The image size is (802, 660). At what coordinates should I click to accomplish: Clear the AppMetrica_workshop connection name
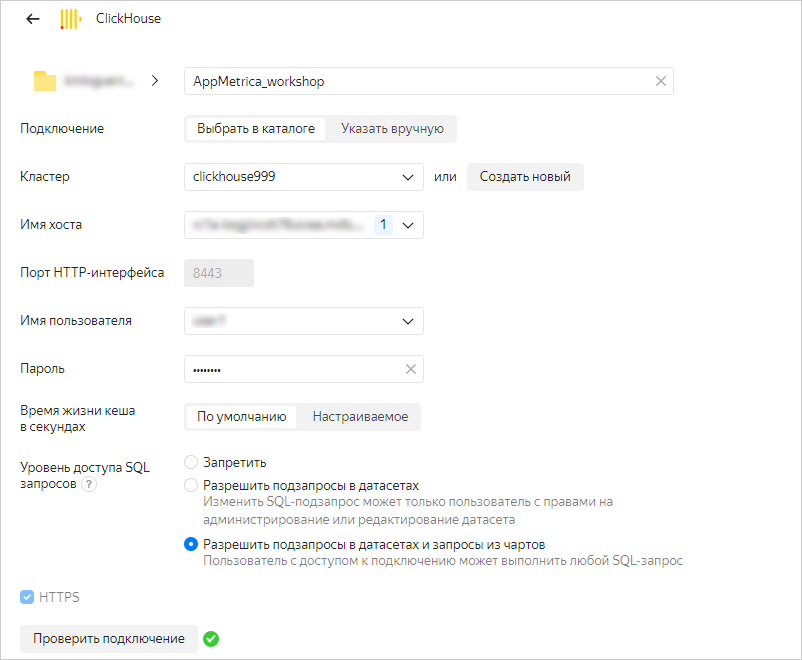[x=660, y=81]
